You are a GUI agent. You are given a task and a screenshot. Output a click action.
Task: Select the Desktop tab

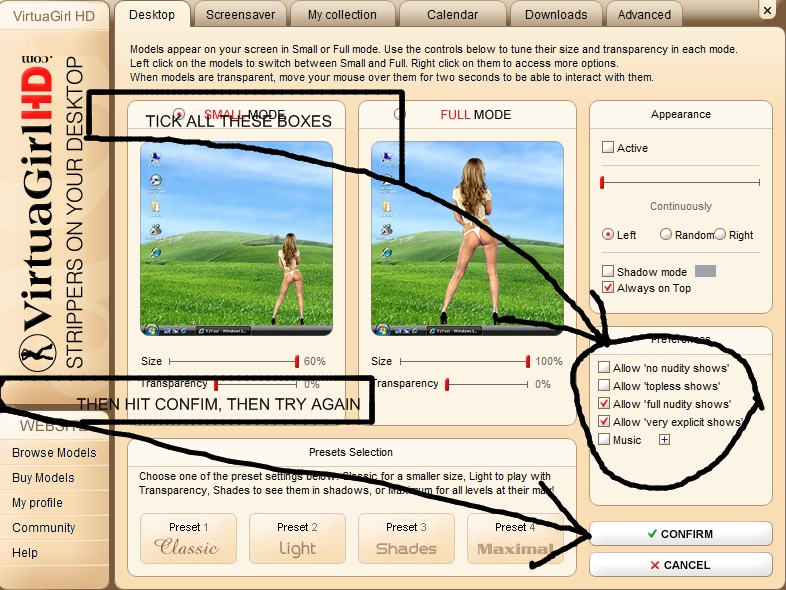click(152, 15)
